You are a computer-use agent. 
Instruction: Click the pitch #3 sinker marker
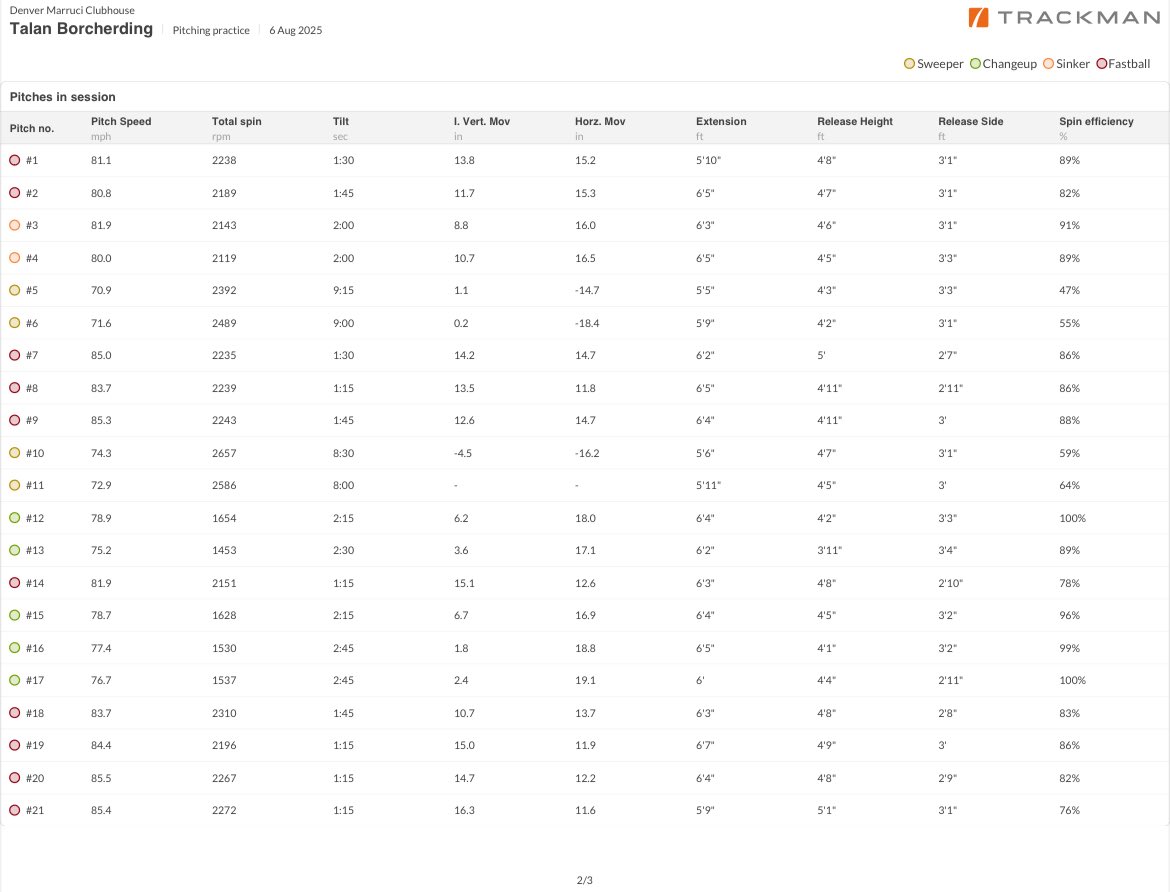(x=14, y=225)
